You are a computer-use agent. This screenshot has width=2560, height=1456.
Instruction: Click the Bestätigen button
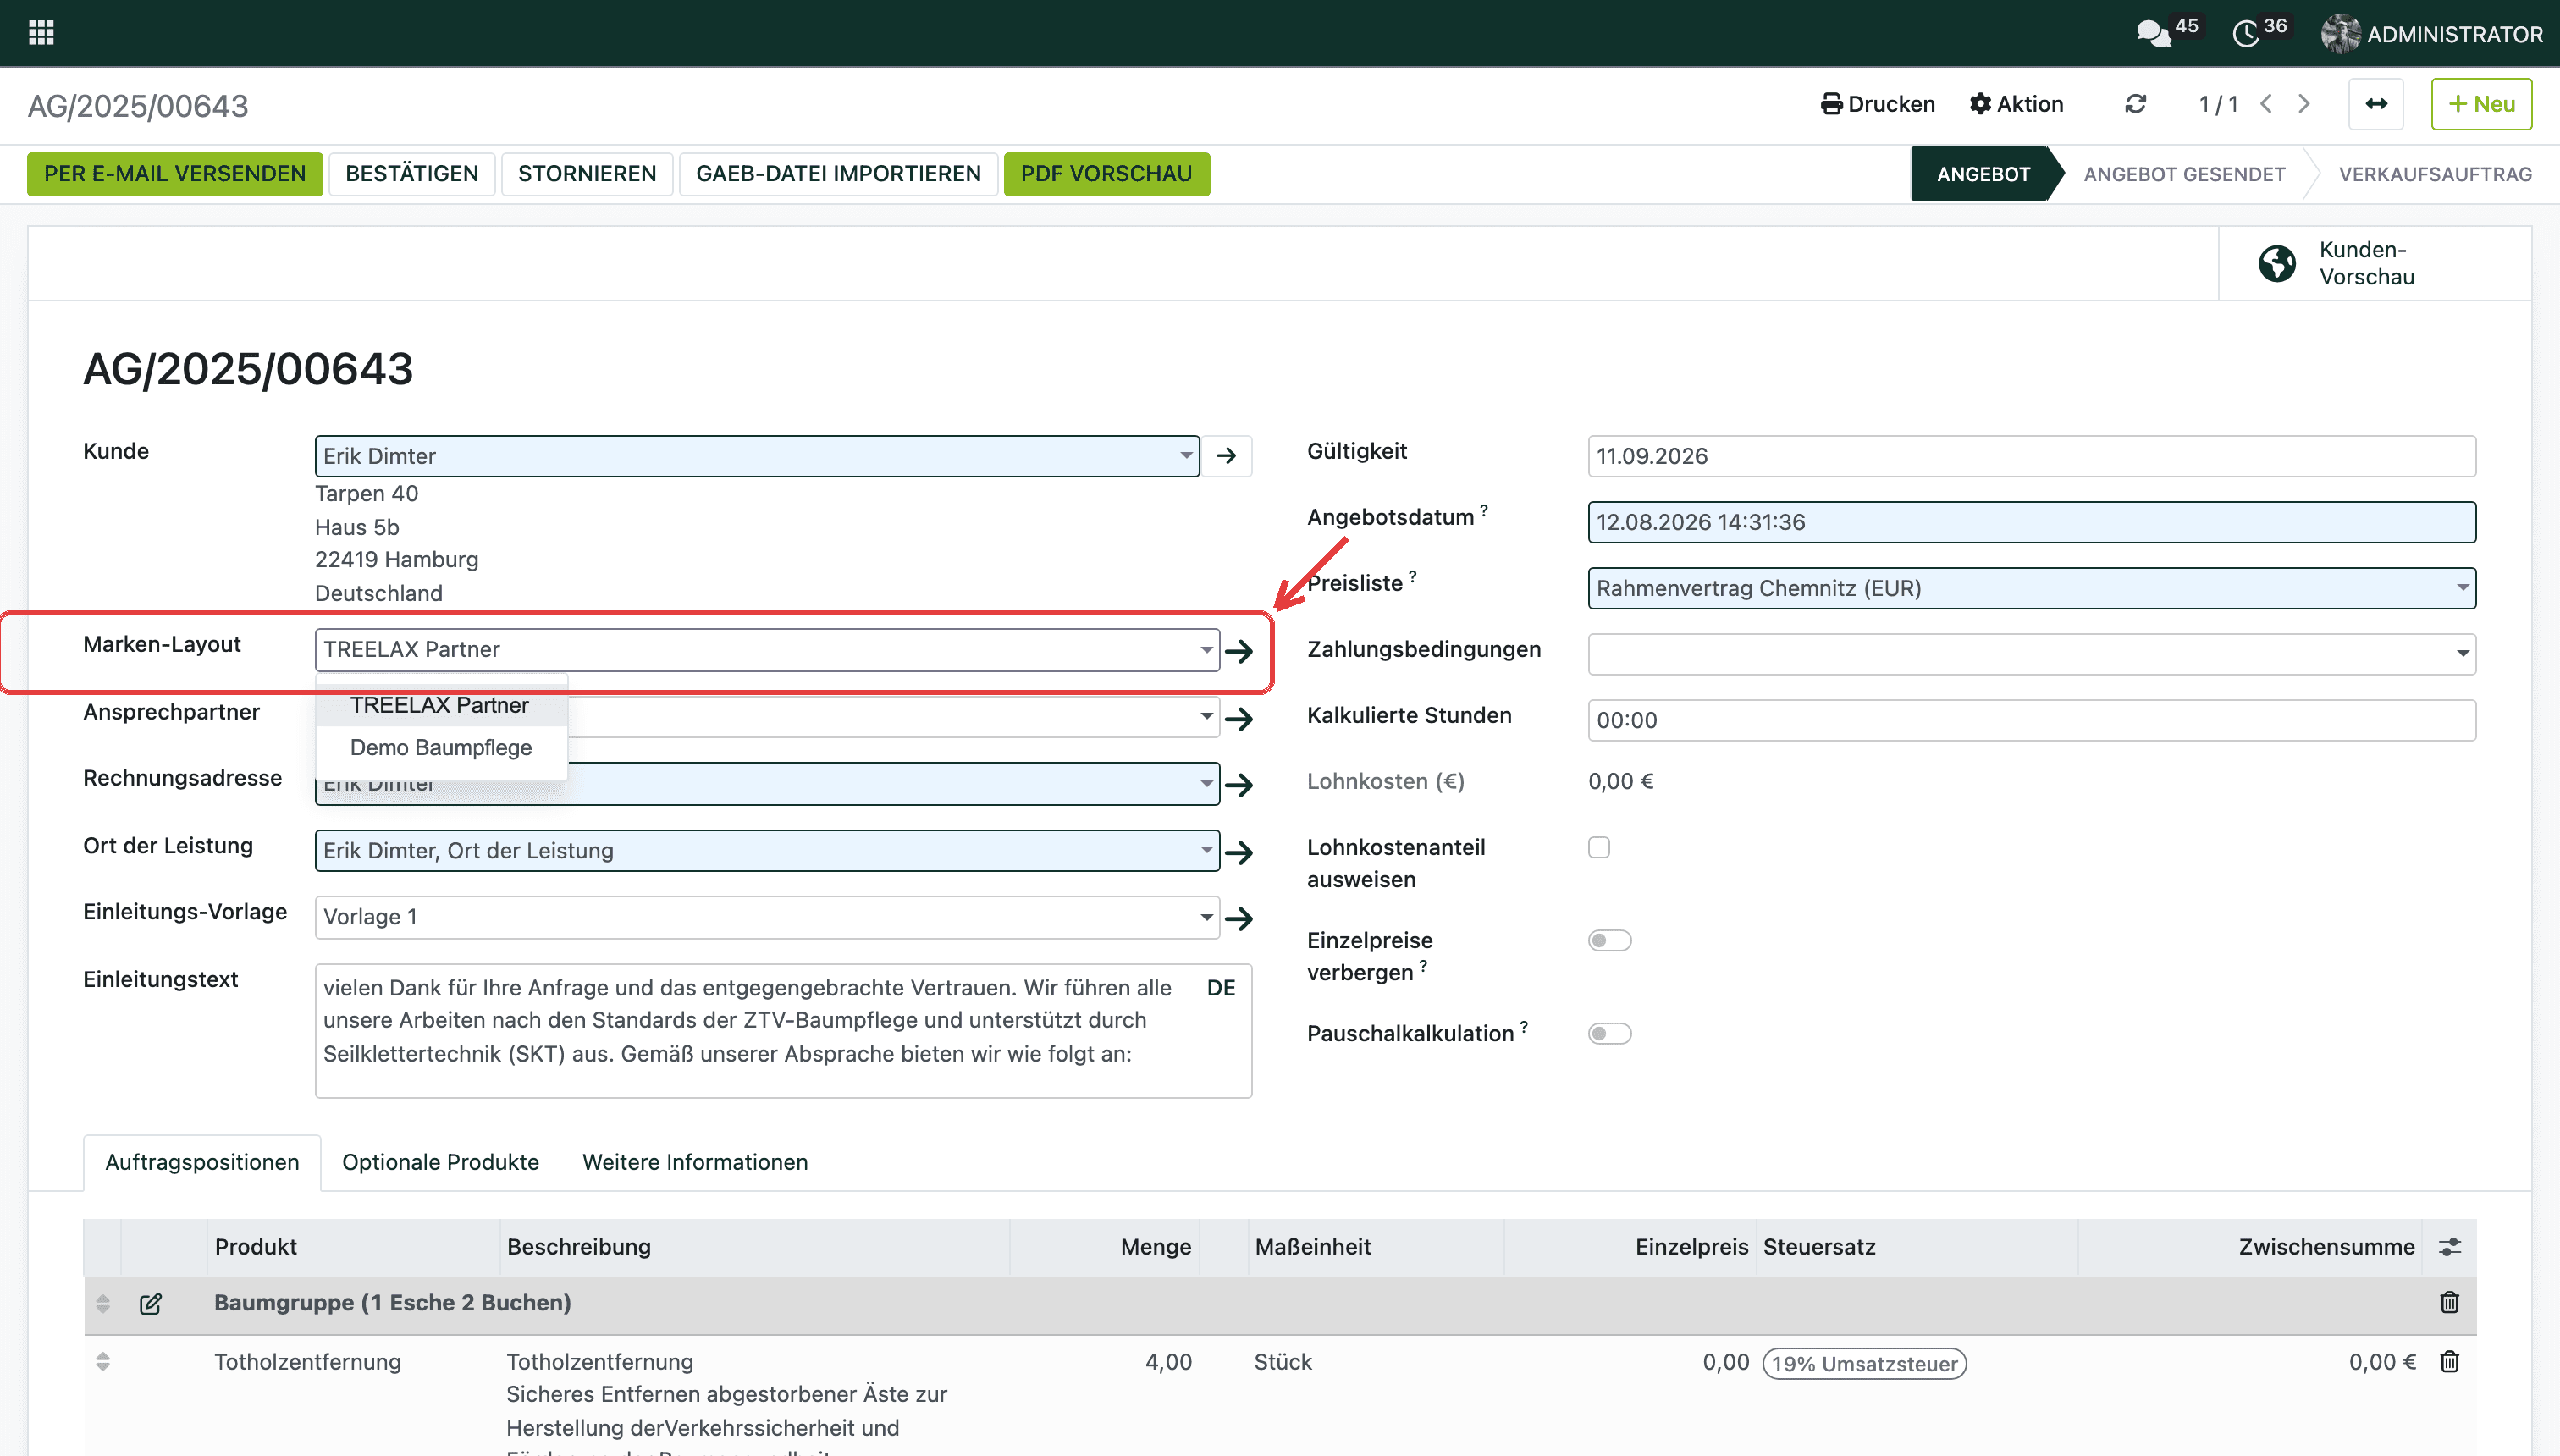(x=412, y=174)
